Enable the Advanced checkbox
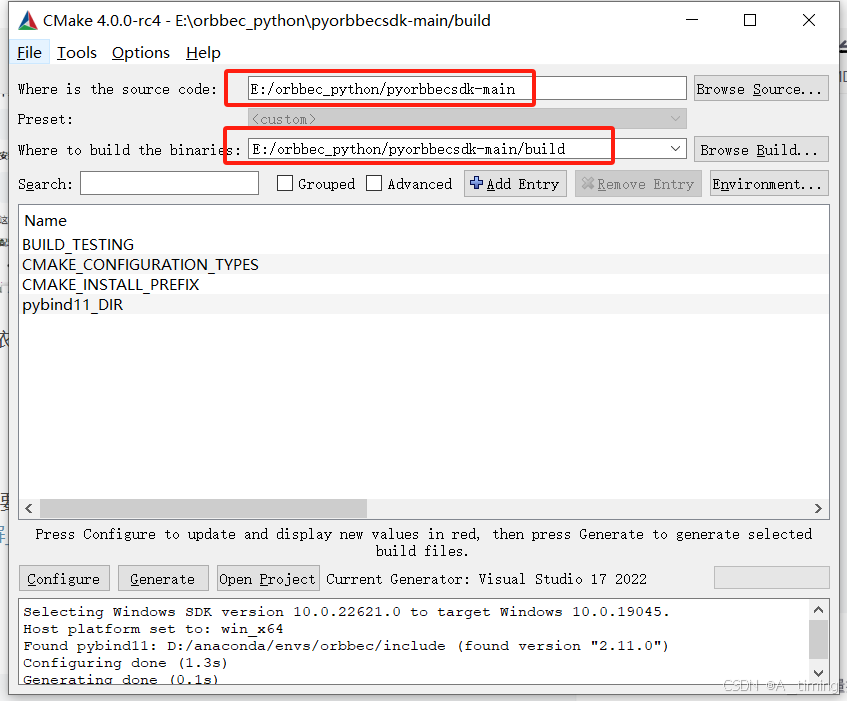The image size is (847, 701). point(374,183)
